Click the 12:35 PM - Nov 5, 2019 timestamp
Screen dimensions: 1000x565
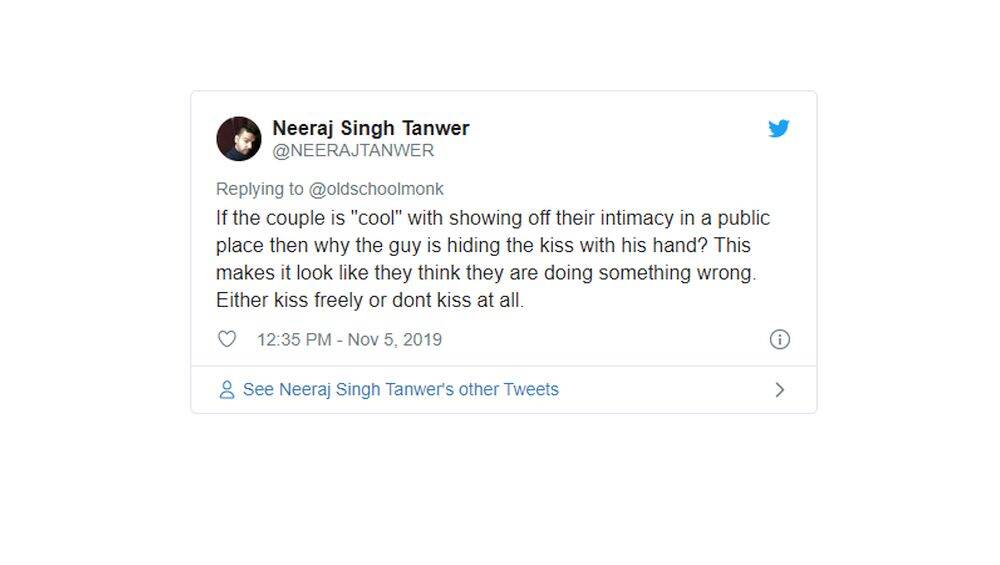pyautogui.click(x=349, y=339)
